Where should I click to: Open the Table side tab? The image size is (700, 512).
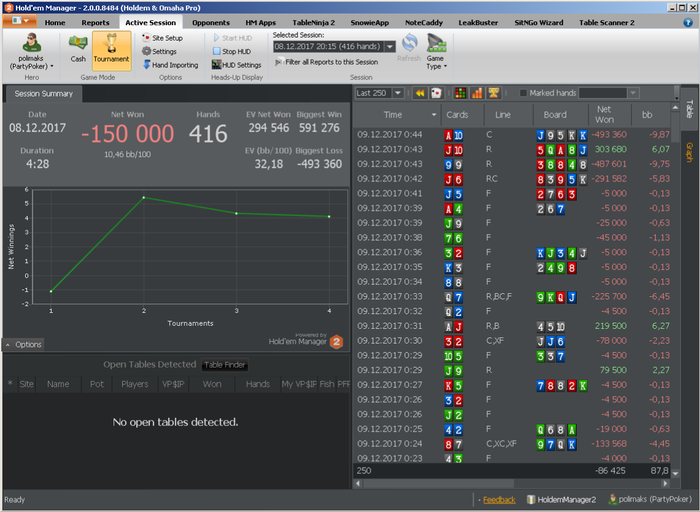click(690, 109)
